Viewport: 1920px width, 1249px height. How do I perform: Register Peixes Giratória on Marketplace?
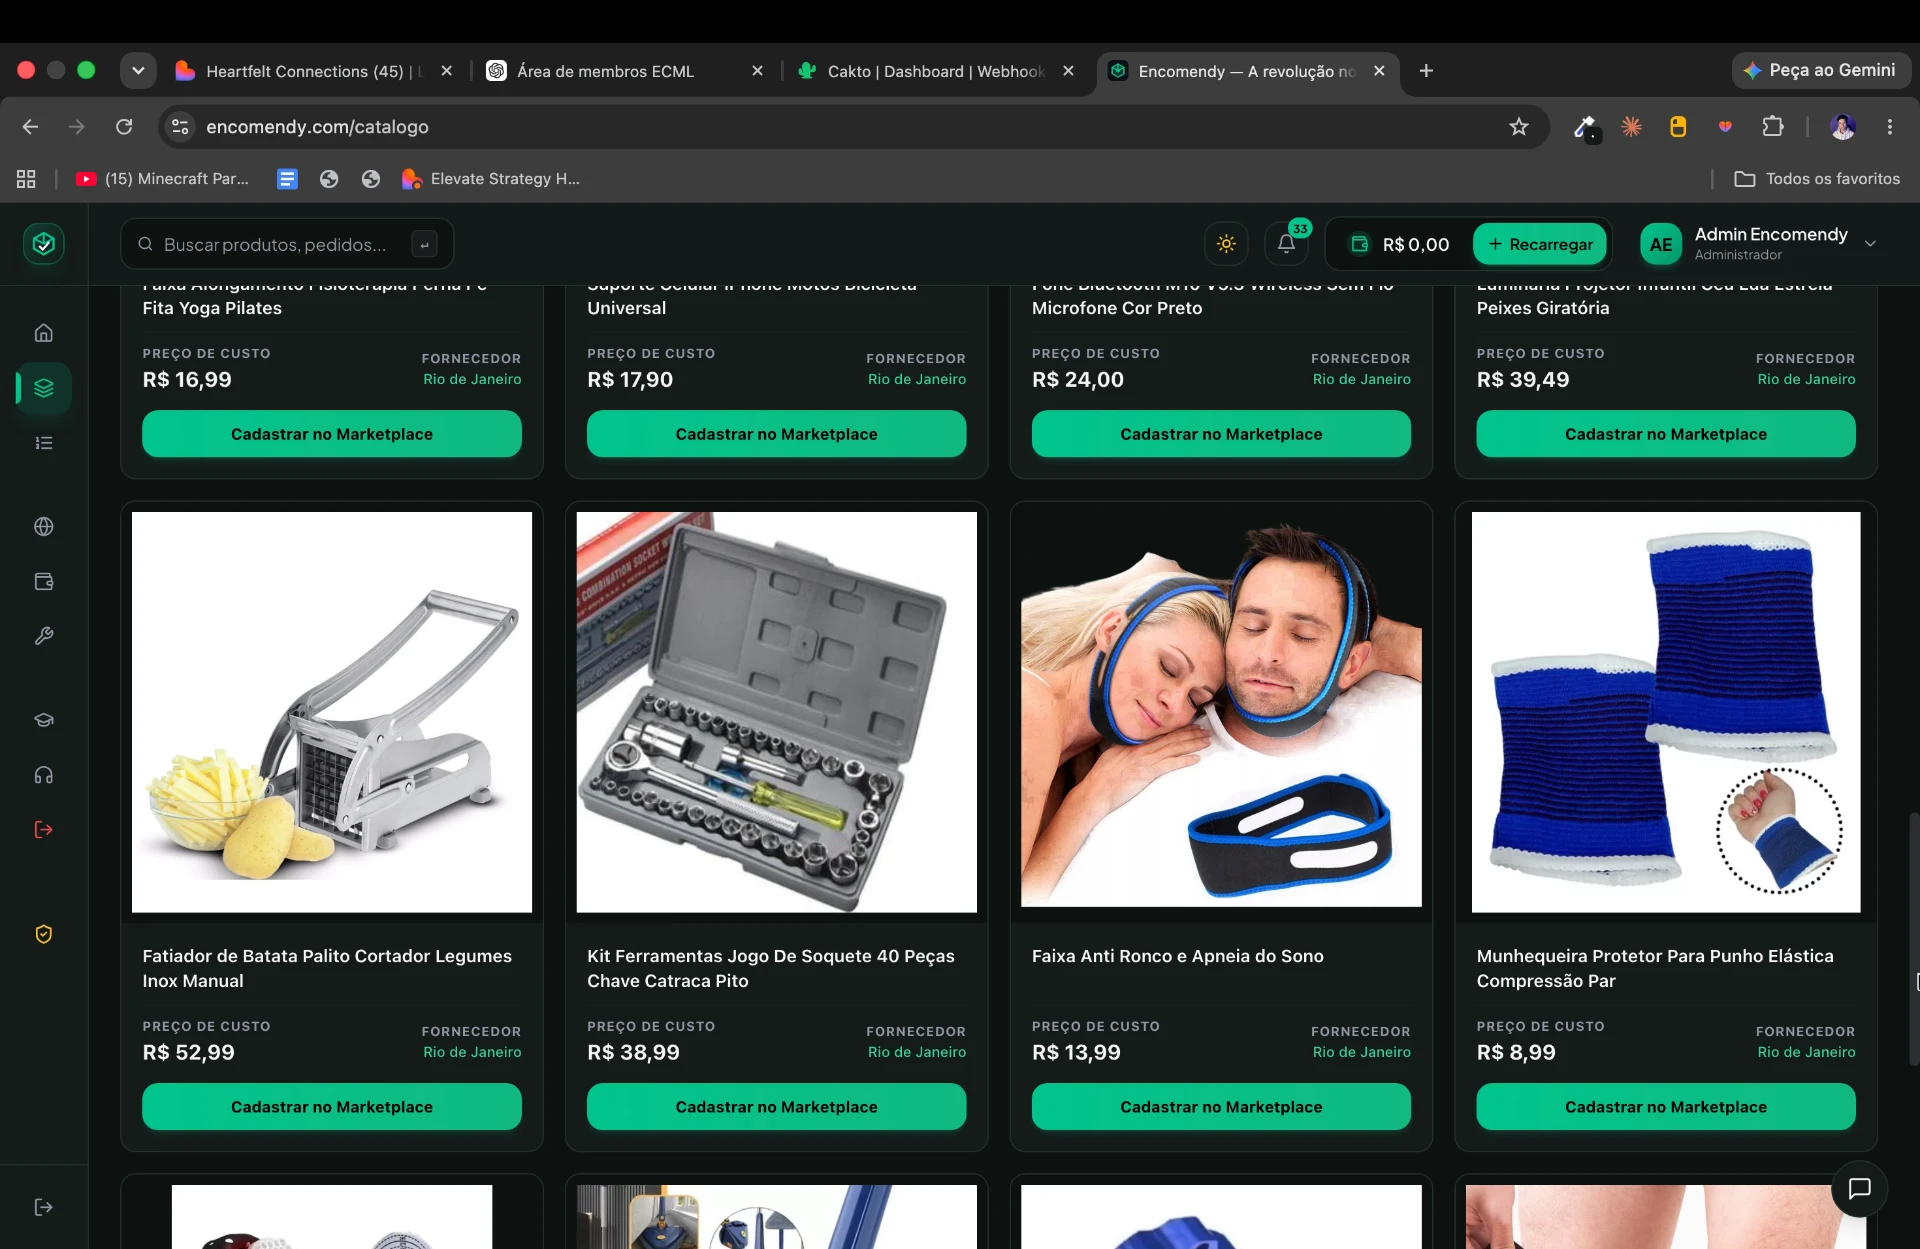[x=1666, y=434]
